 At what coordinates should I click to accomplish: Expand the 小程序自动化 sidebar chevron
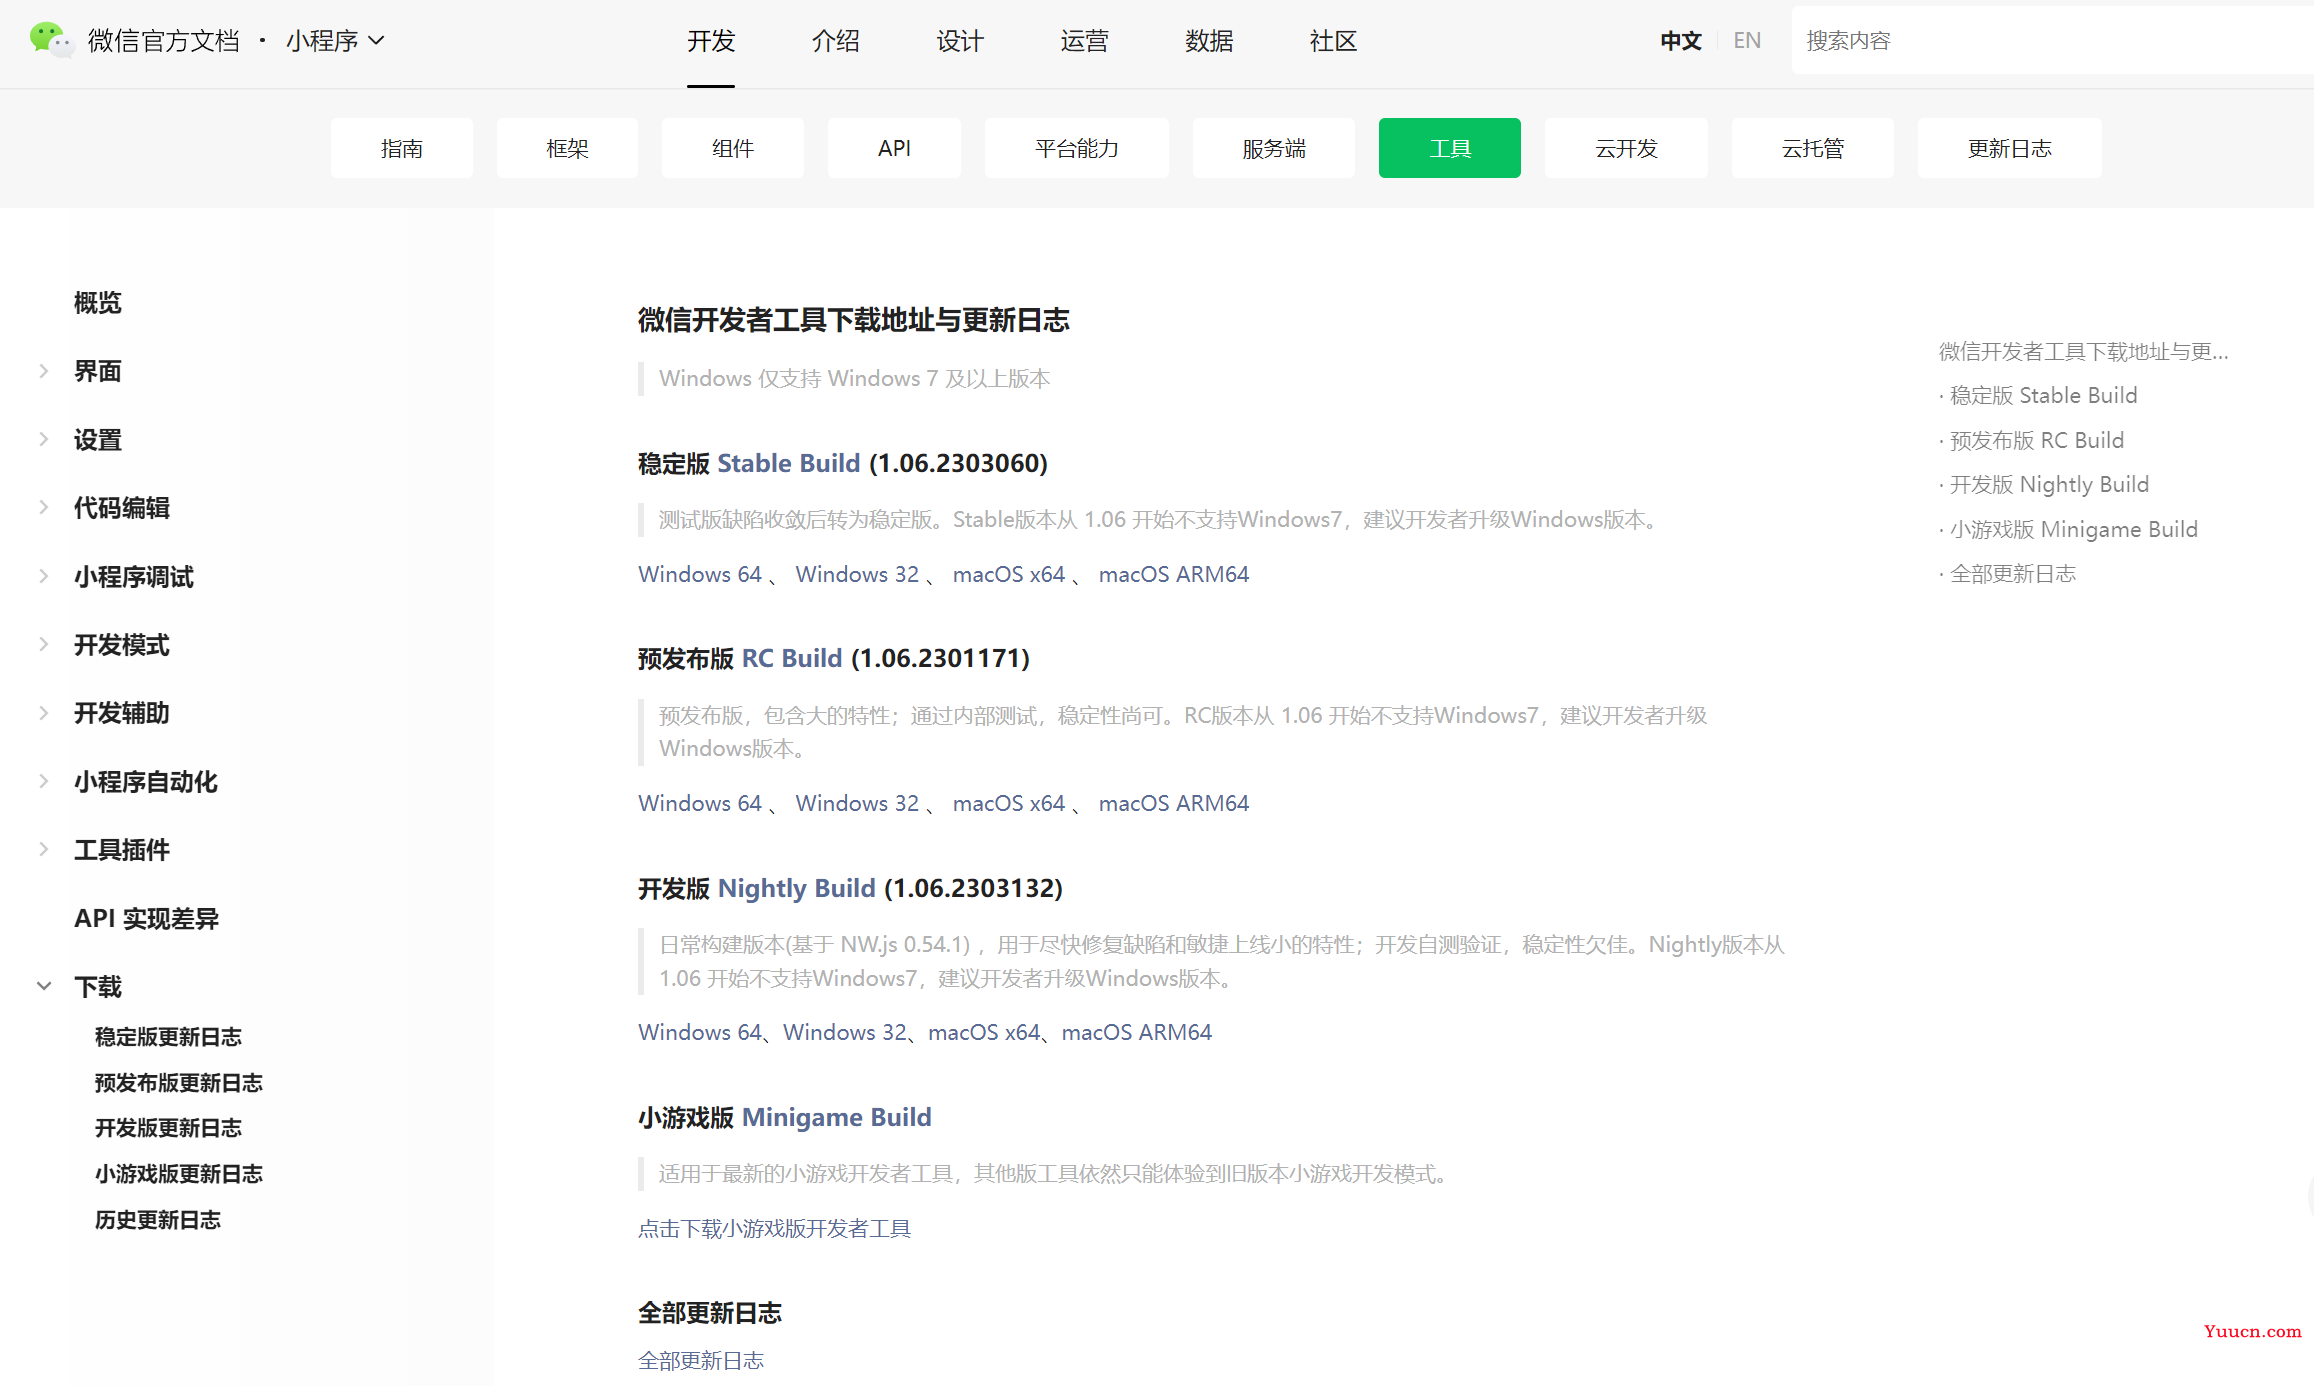[44, 781]
